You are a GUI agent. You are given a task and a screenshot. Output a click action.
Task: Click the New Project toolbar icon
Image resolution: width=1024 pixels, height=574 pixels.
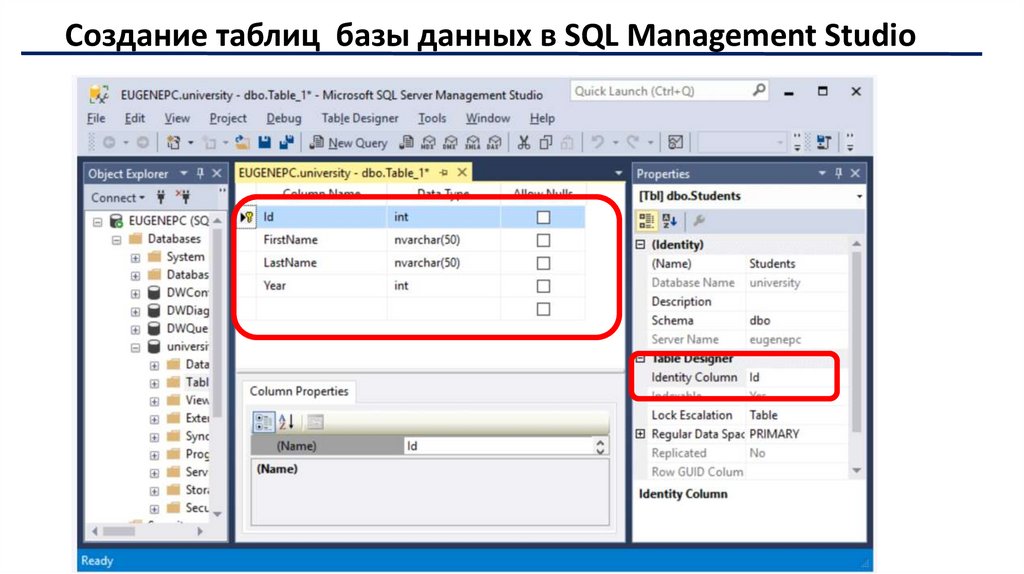pos(173,142)
